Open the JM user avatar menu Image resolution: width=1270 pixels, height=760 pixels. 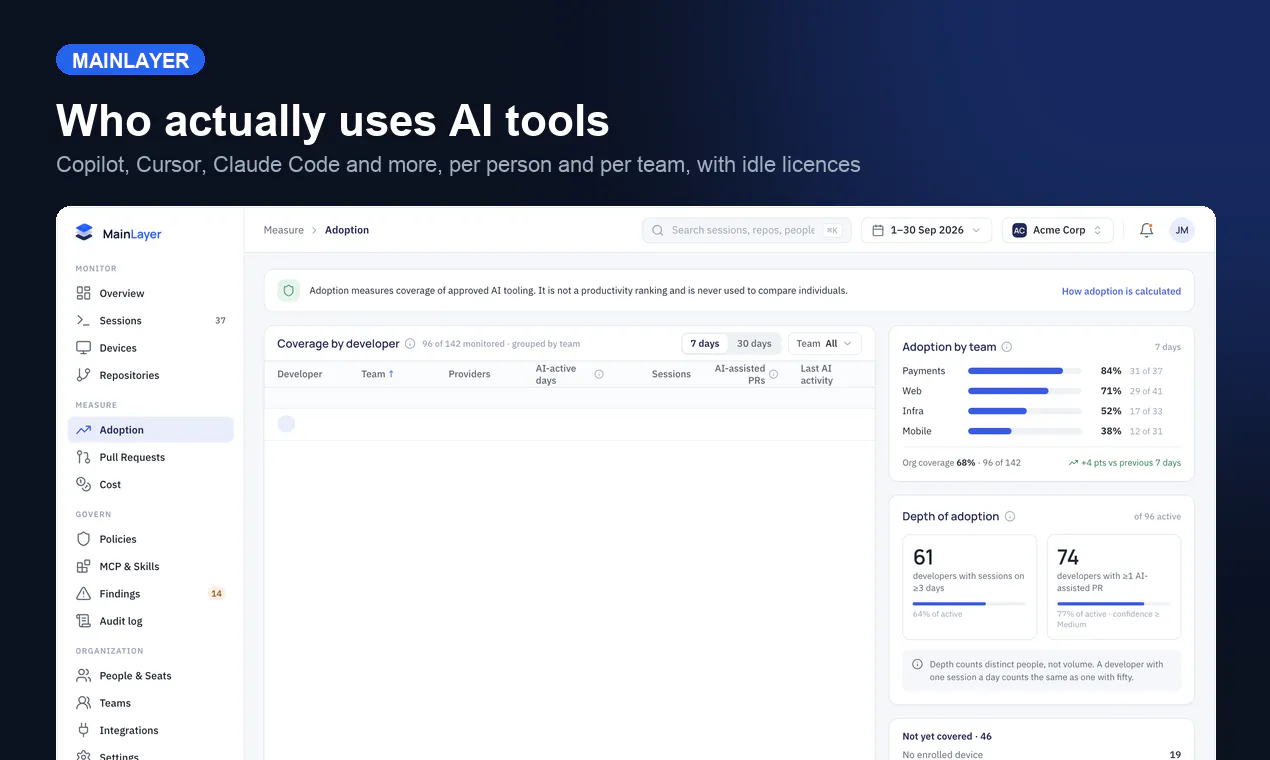pos(1182,230)
